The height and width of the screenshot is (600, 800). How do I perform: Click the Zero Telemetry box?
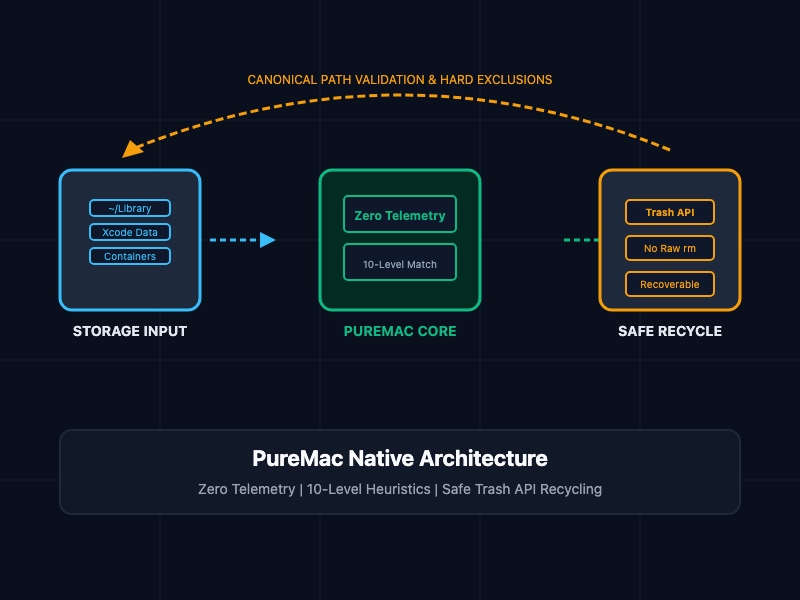point(400,214)
